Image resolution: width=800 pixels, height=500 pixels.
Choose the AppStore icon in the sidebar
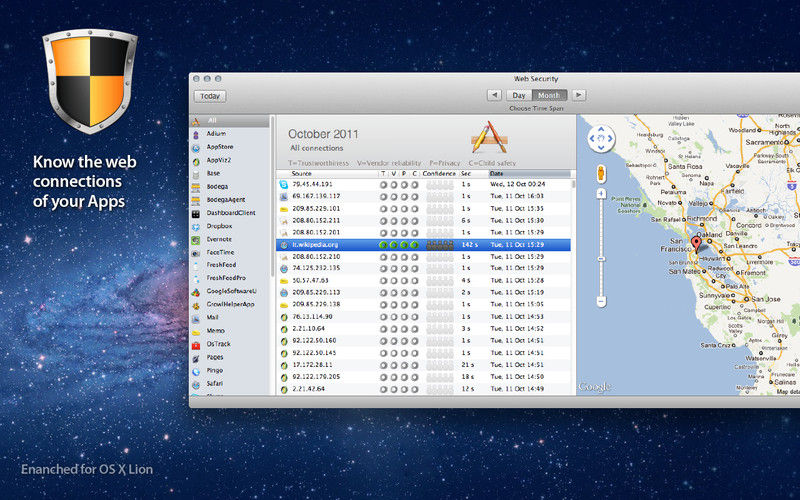(x=196, y=148)
